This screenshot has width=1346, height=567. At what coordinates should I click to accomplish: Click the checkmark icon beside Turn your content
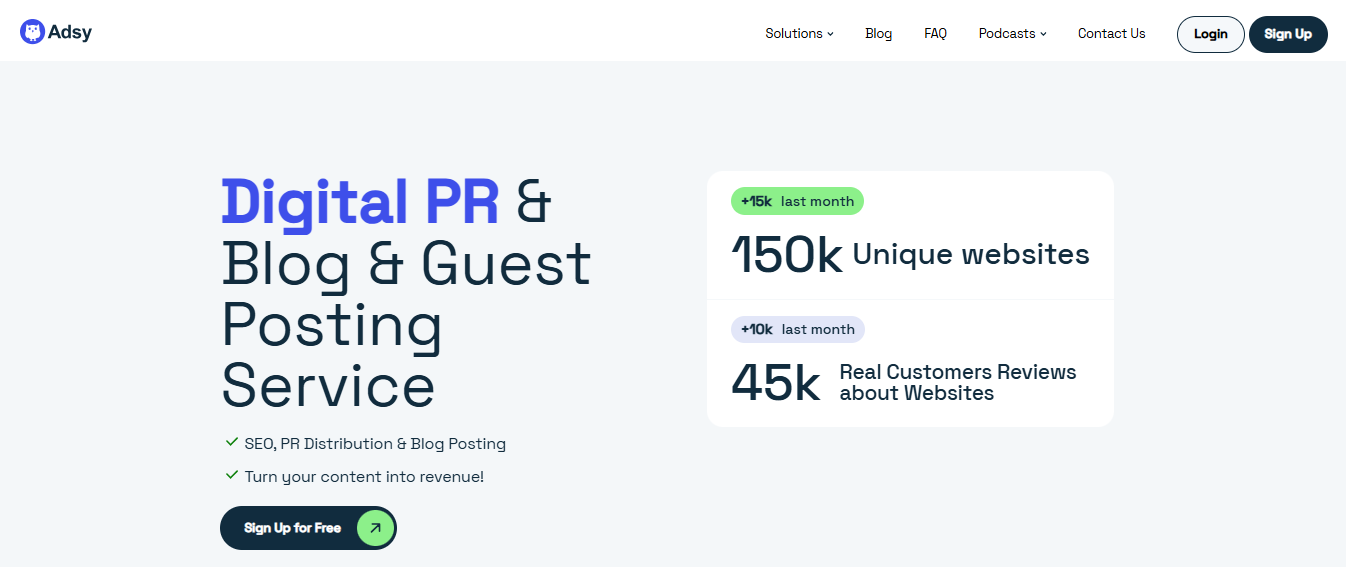[x=231, y=475]
